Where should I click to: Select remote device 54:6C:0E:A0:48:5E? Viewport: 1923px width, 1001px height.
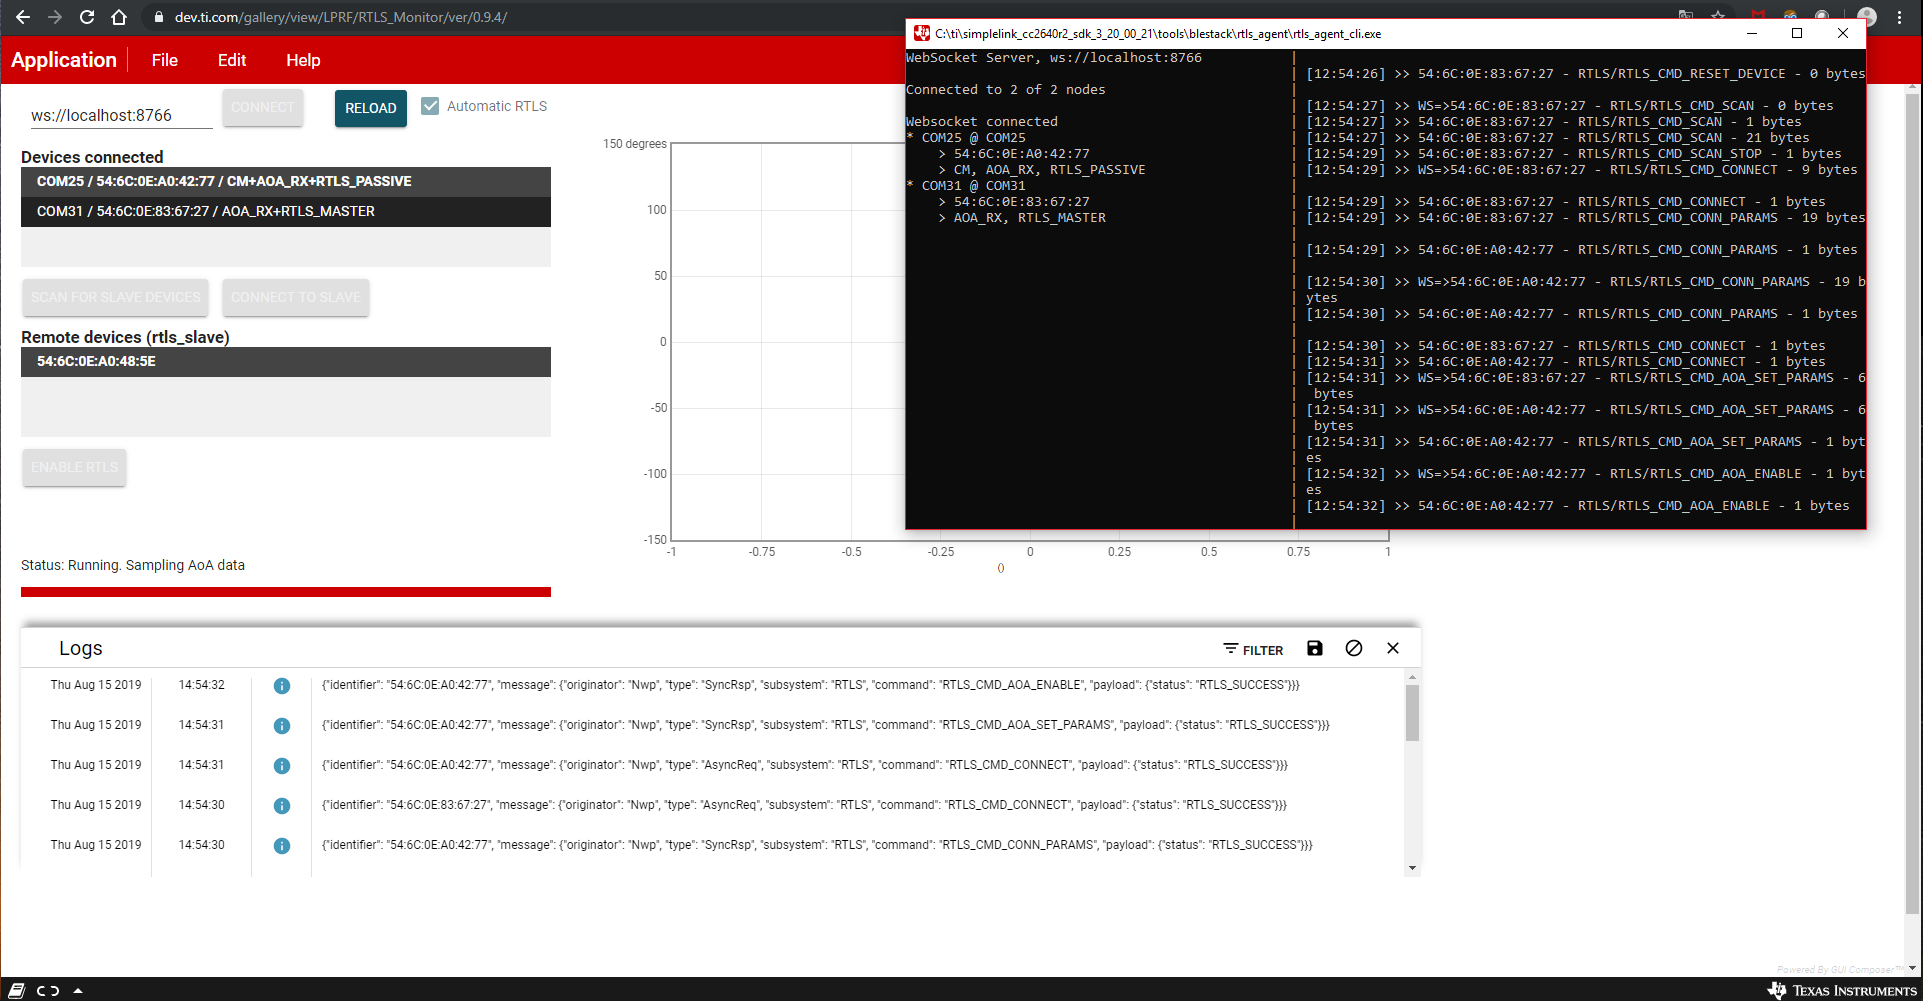click(x=286, y=362)
